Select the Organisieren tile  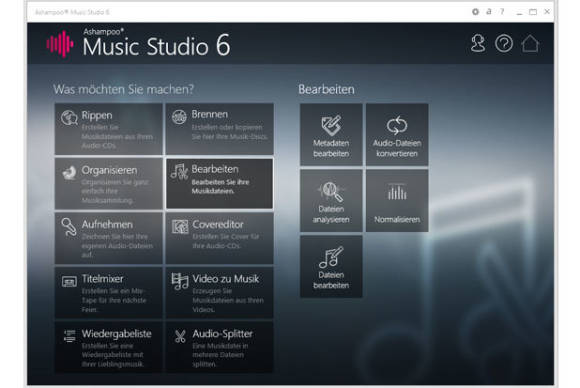108,183
